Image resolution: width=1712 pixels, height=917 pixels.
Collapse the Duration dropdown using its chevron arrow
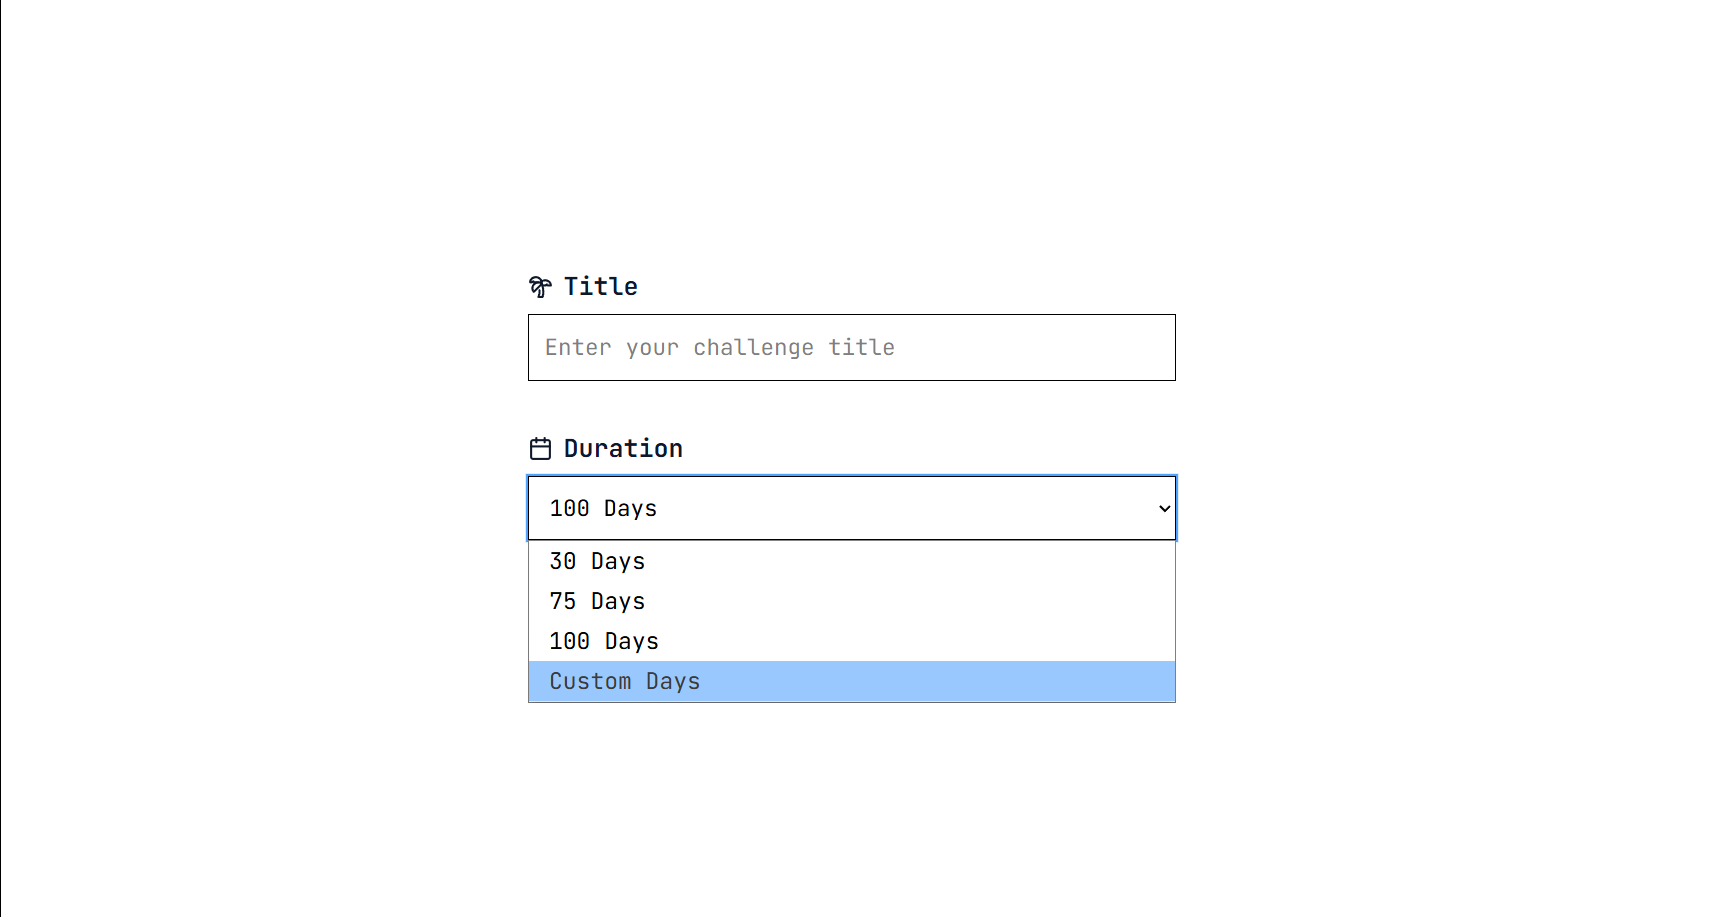click(1164, 508)
